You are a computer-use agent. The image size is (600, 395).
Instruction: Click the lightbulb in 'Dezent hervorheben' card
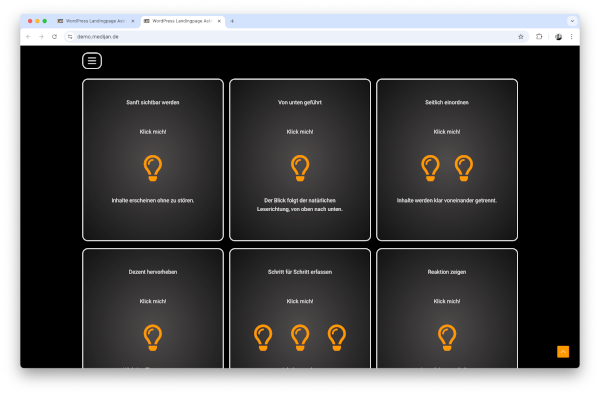tap(153, 337)
